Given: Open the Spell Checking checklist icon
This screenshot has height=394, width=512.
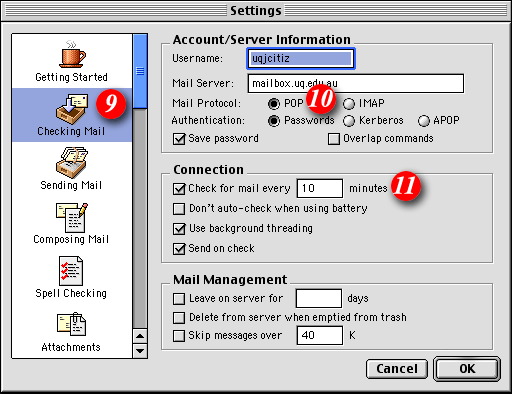Looking at the screenshot, I should click(71, 271).
